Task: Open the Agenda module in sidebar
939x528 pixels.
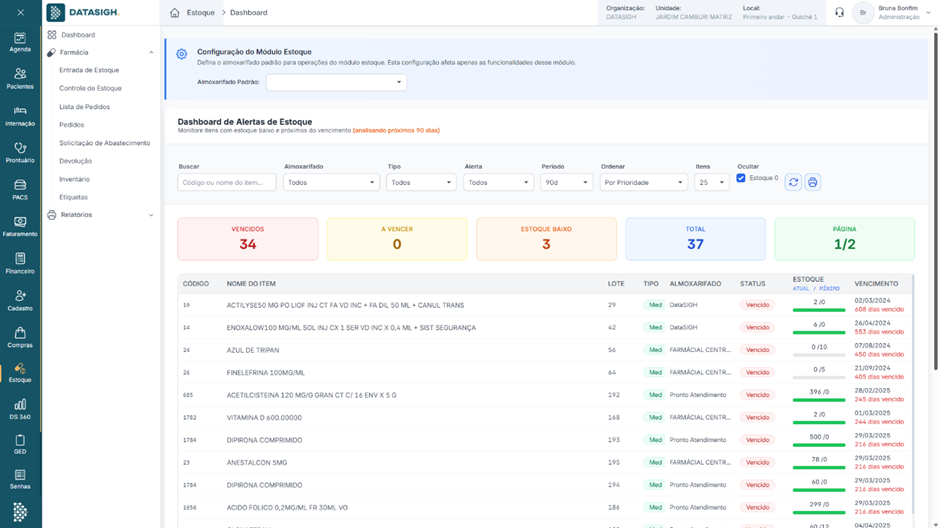Action: click(20, 41)
